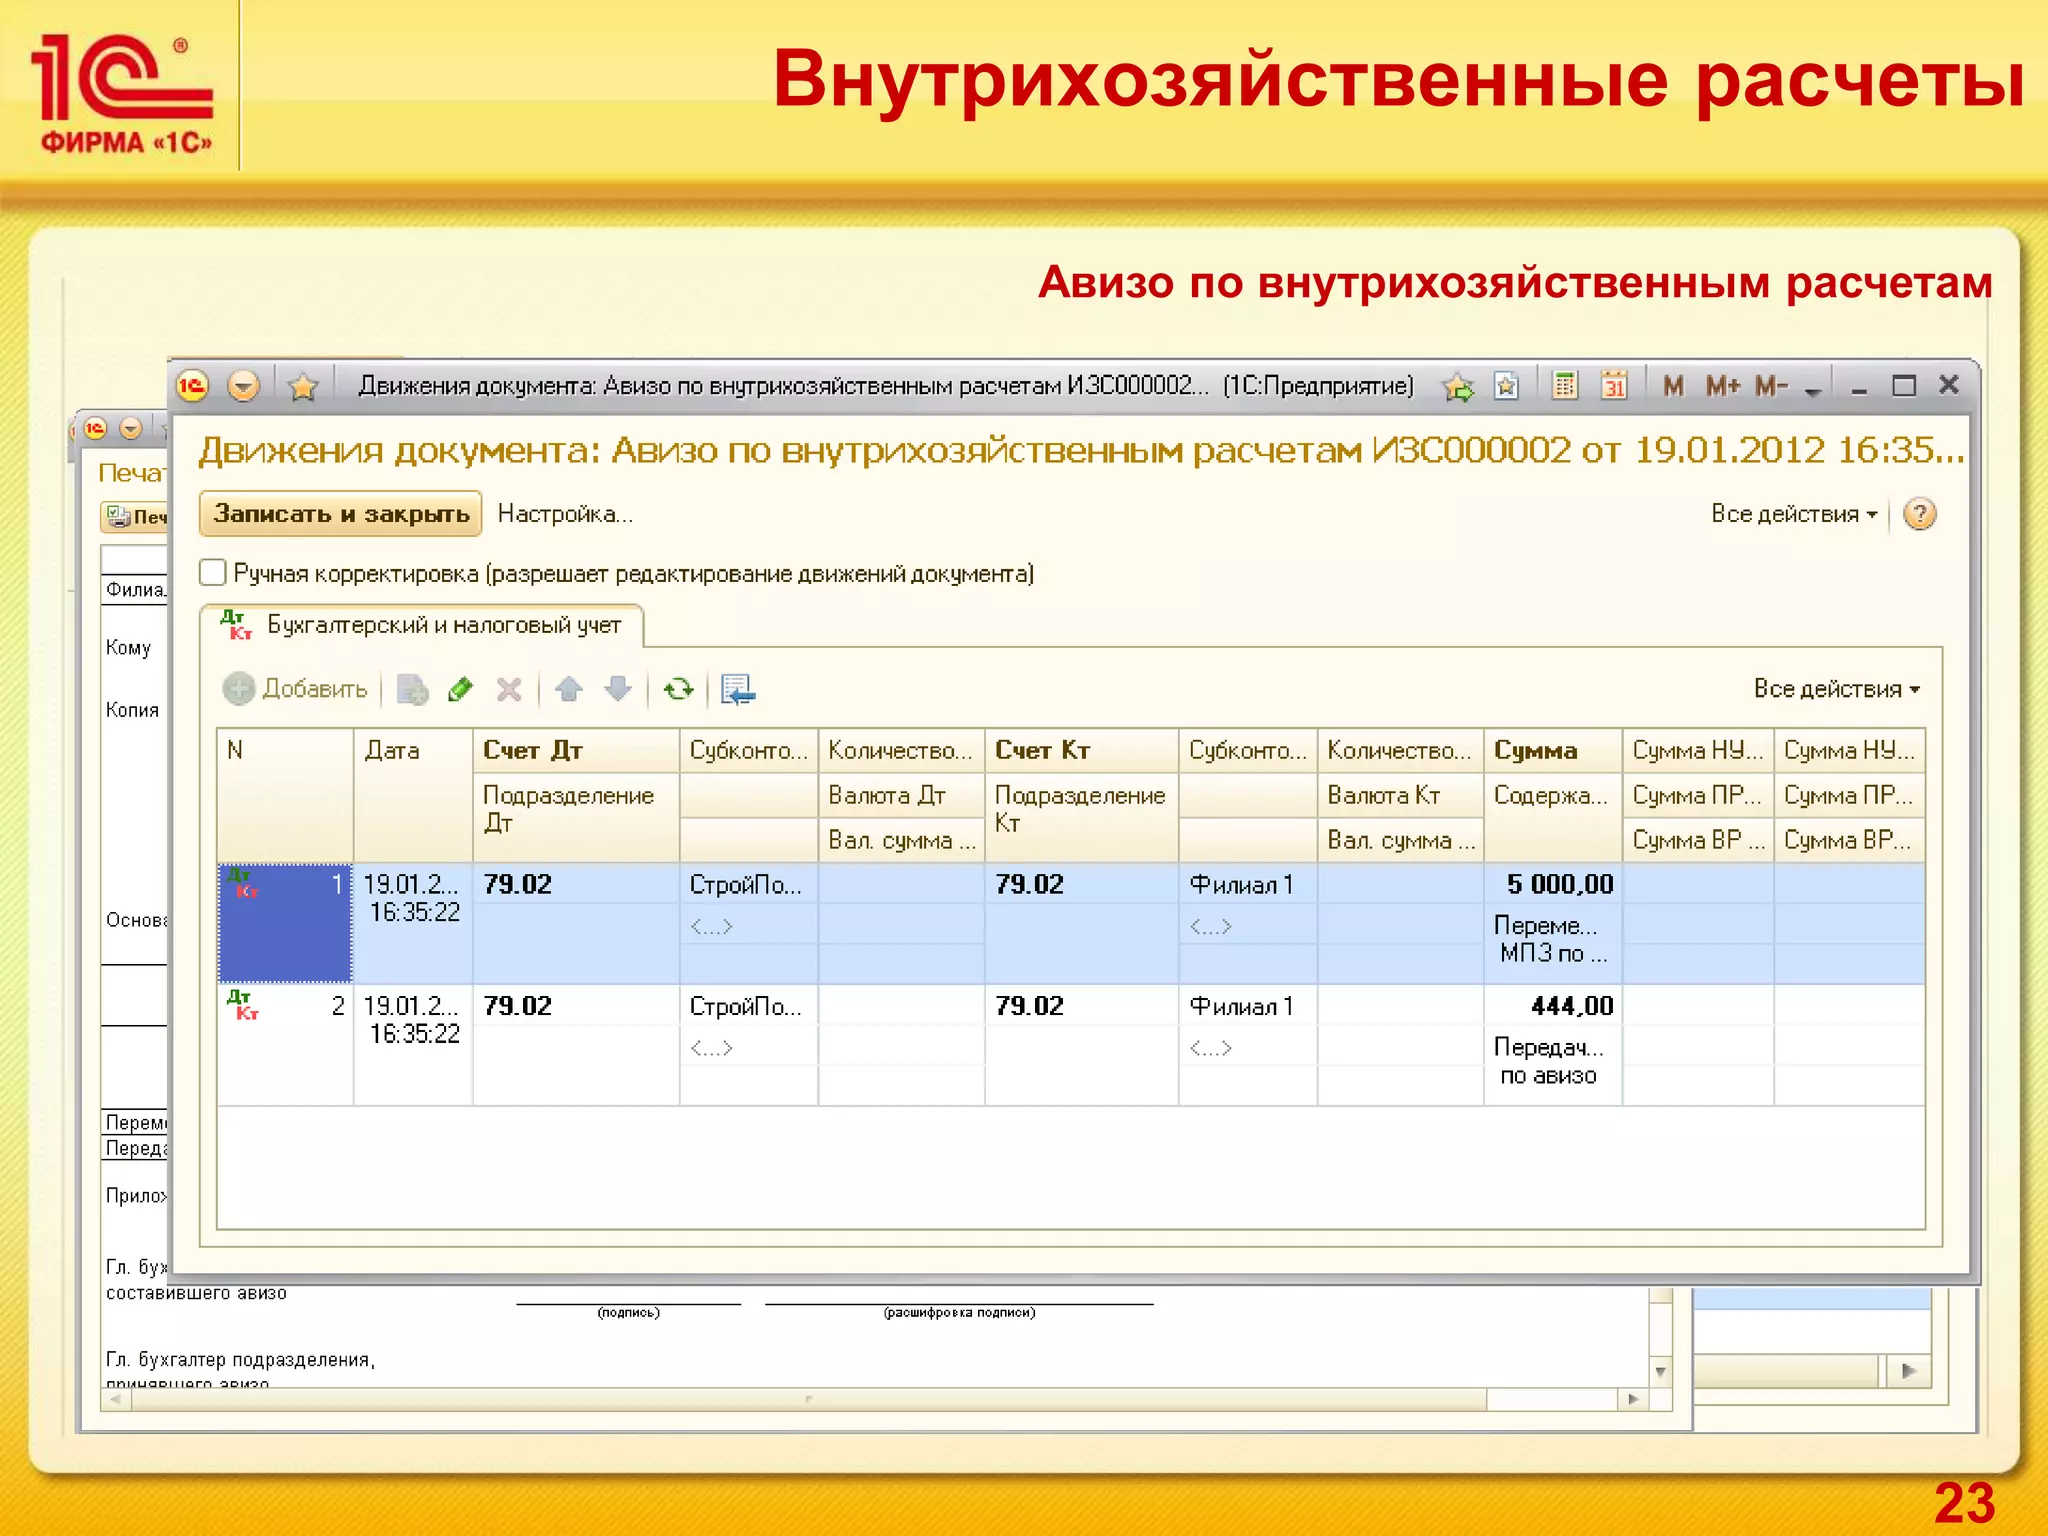Click the refresh list icon

pyautogui.click(x=678, y=689)
